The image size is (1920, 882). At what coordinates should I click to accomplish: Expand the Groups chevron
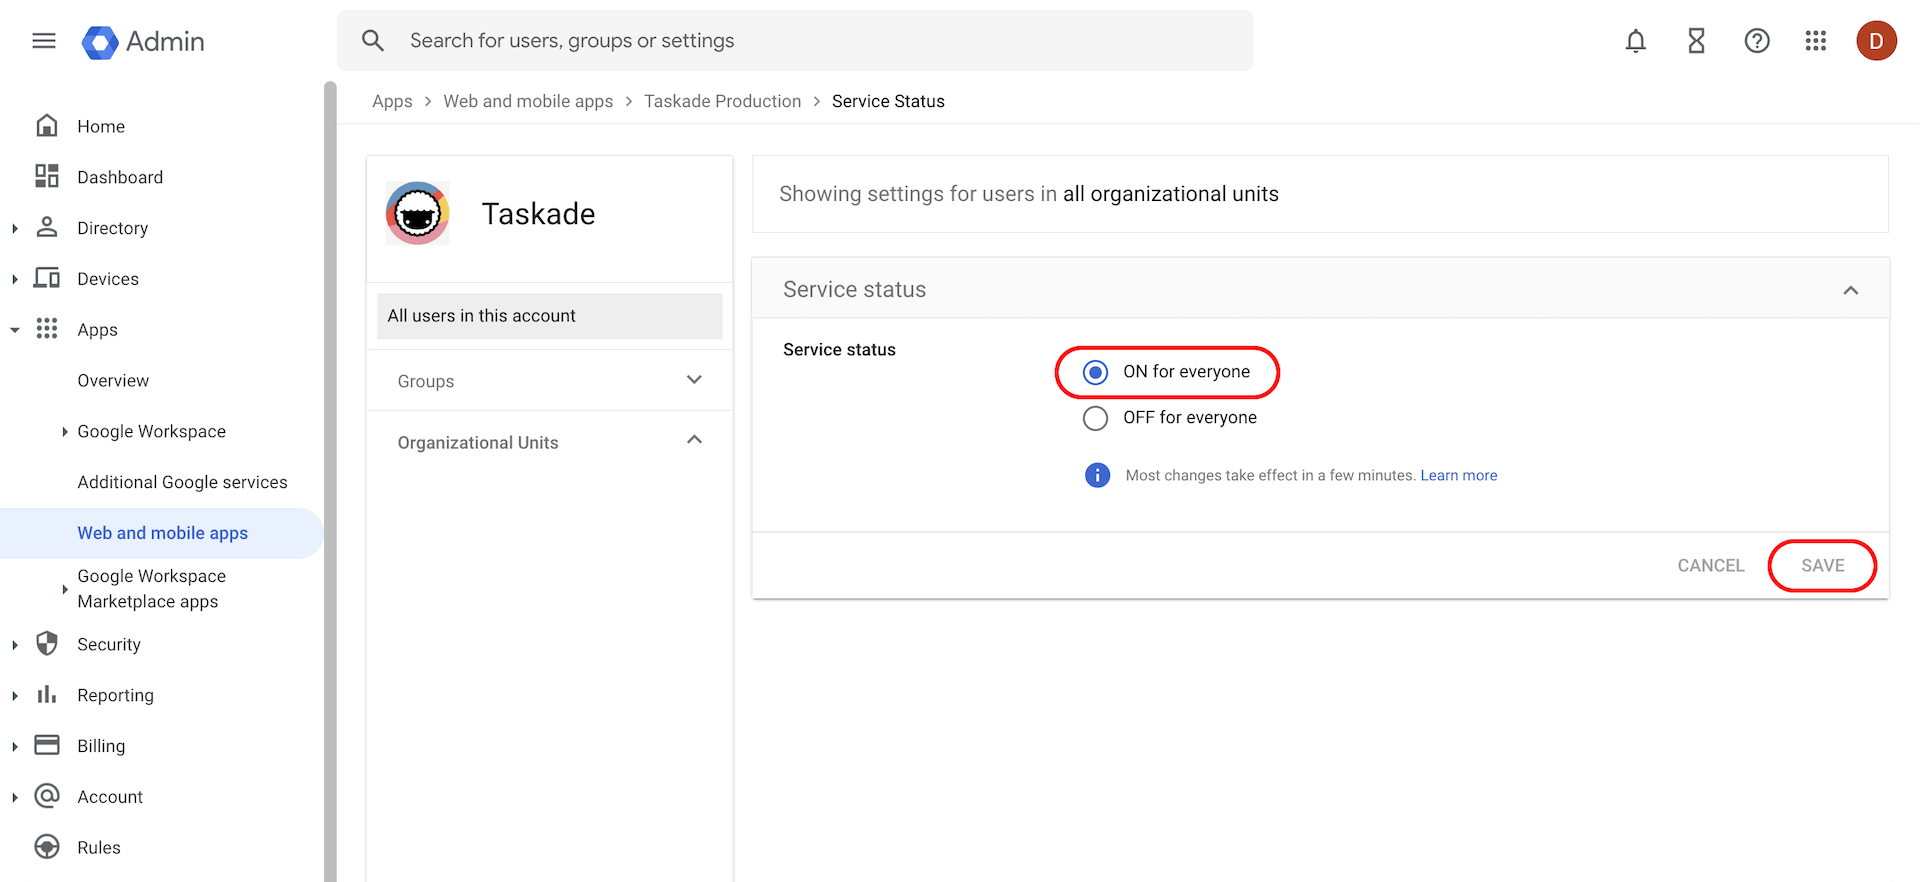(695, 380)
